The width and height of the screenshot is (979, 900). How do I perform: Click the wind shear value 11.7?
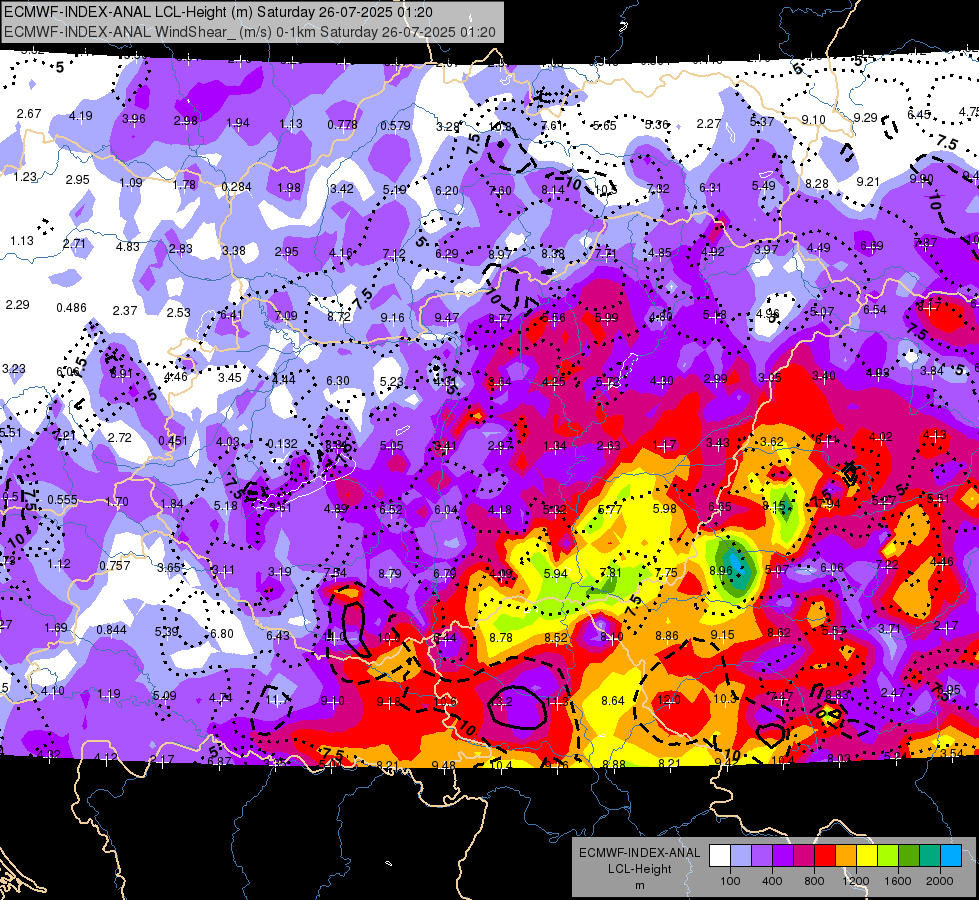tap(277, 700)
